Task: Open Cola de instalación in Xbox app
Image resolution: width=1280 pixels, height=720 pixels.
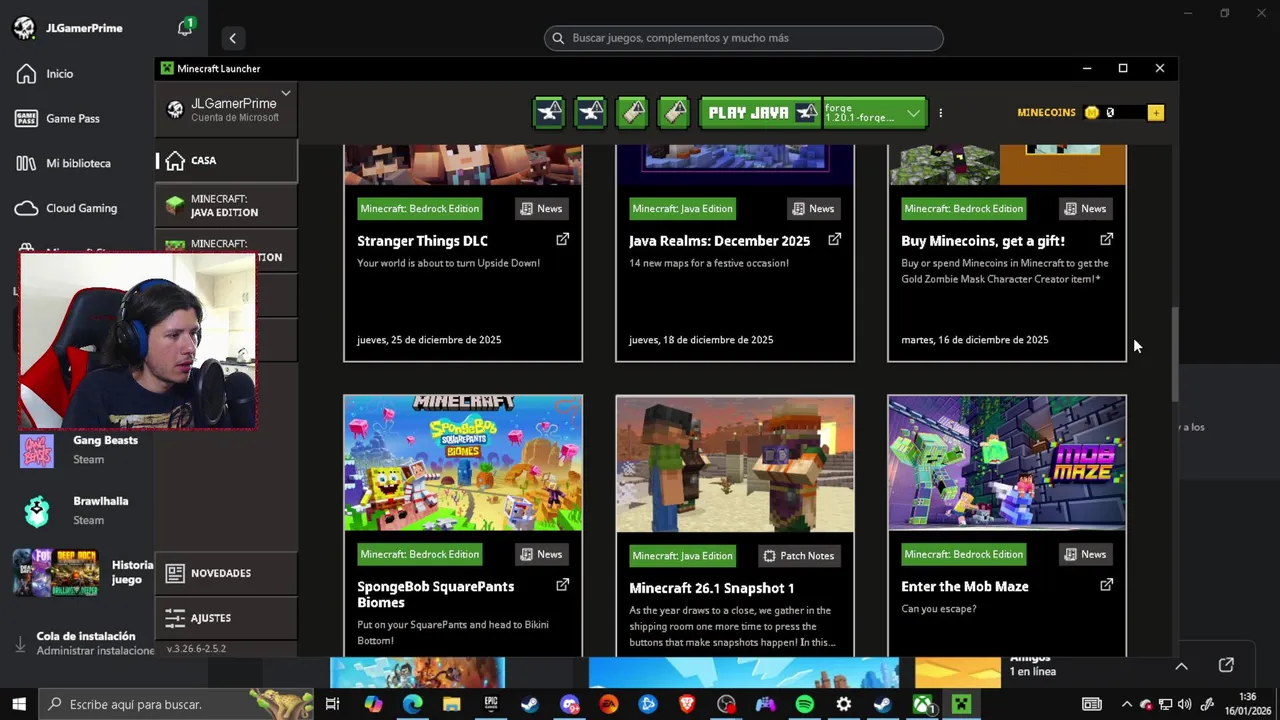Action: point(85,643)
